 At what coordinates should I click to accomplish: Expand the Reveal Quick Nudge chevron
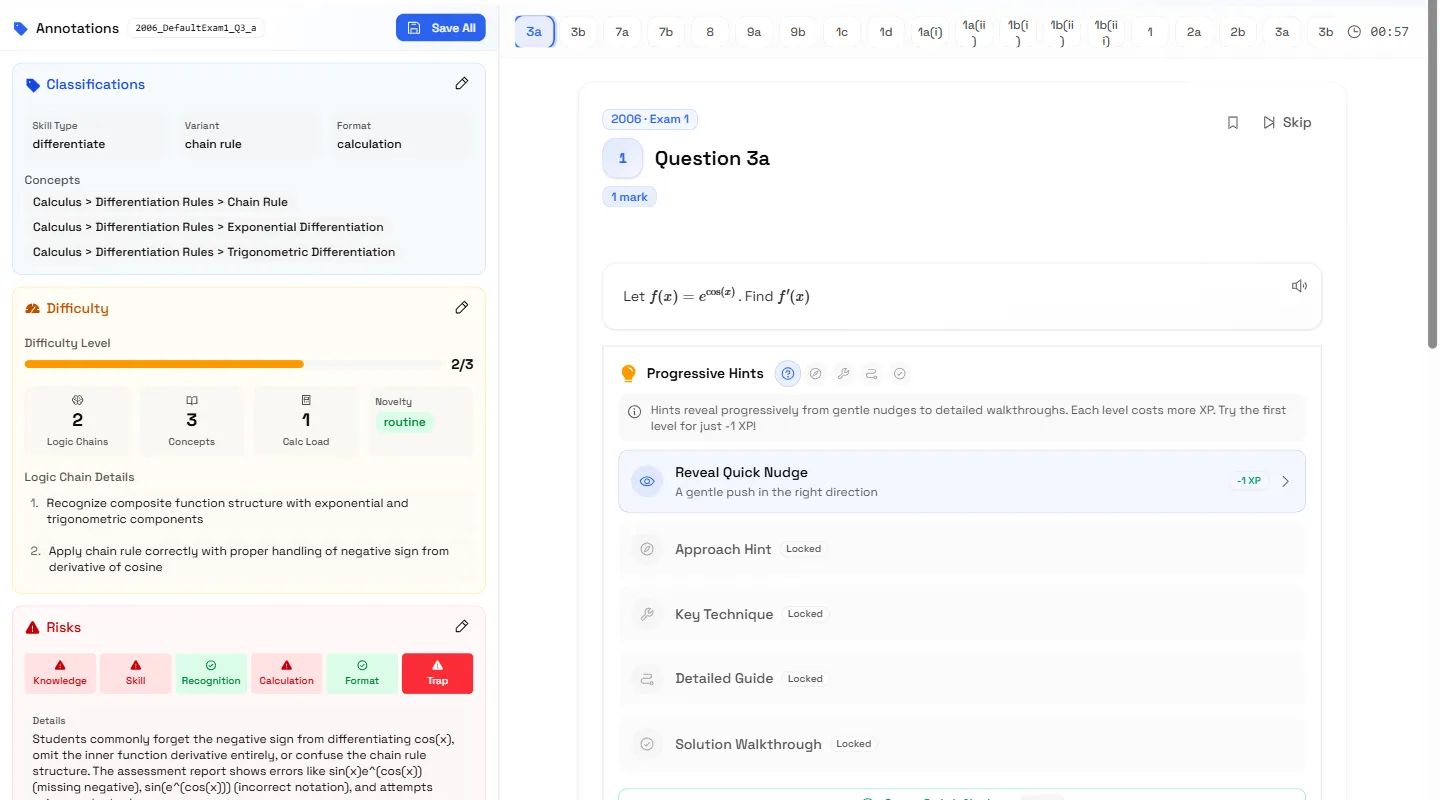click(1286, 481)
